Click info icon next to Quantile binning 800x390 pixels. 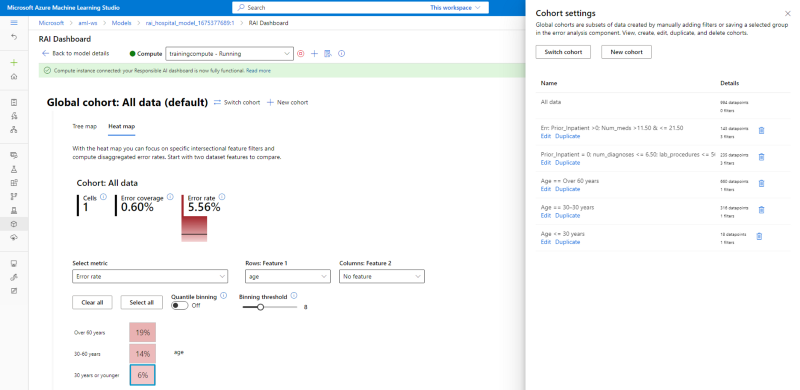point(223,296)
